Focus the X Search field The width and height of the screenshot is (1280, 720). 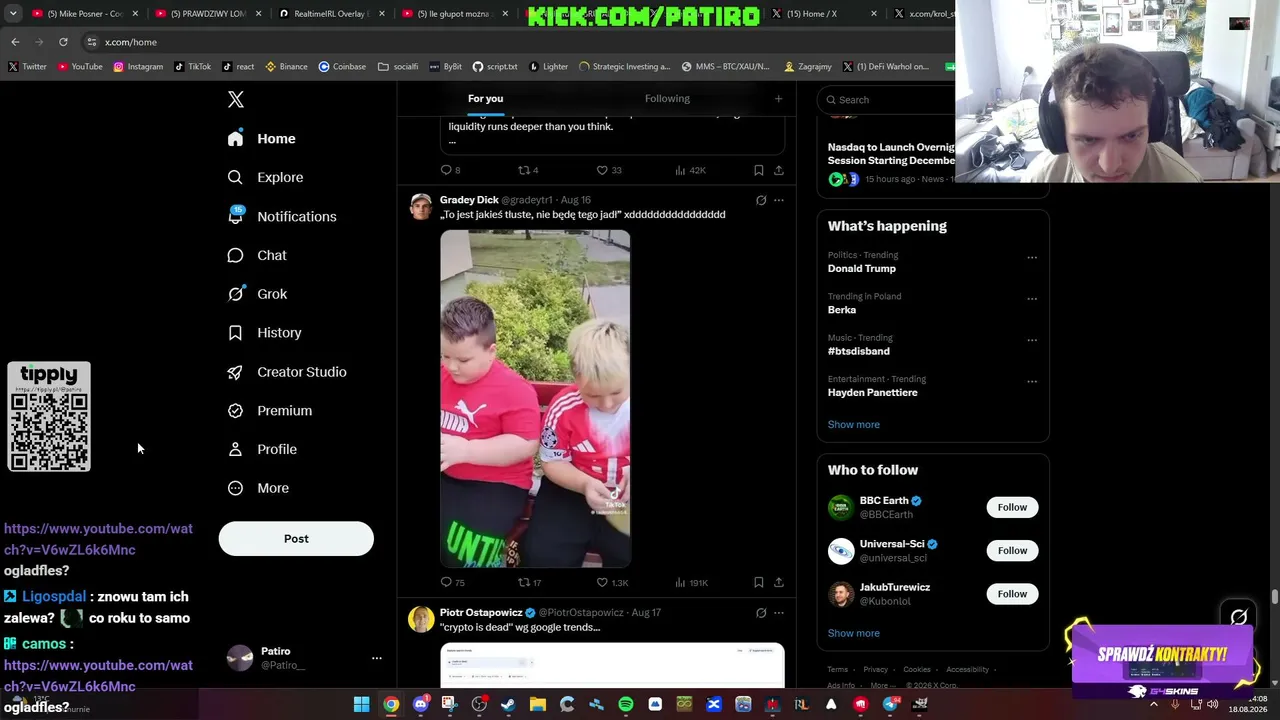pos(888,99)
